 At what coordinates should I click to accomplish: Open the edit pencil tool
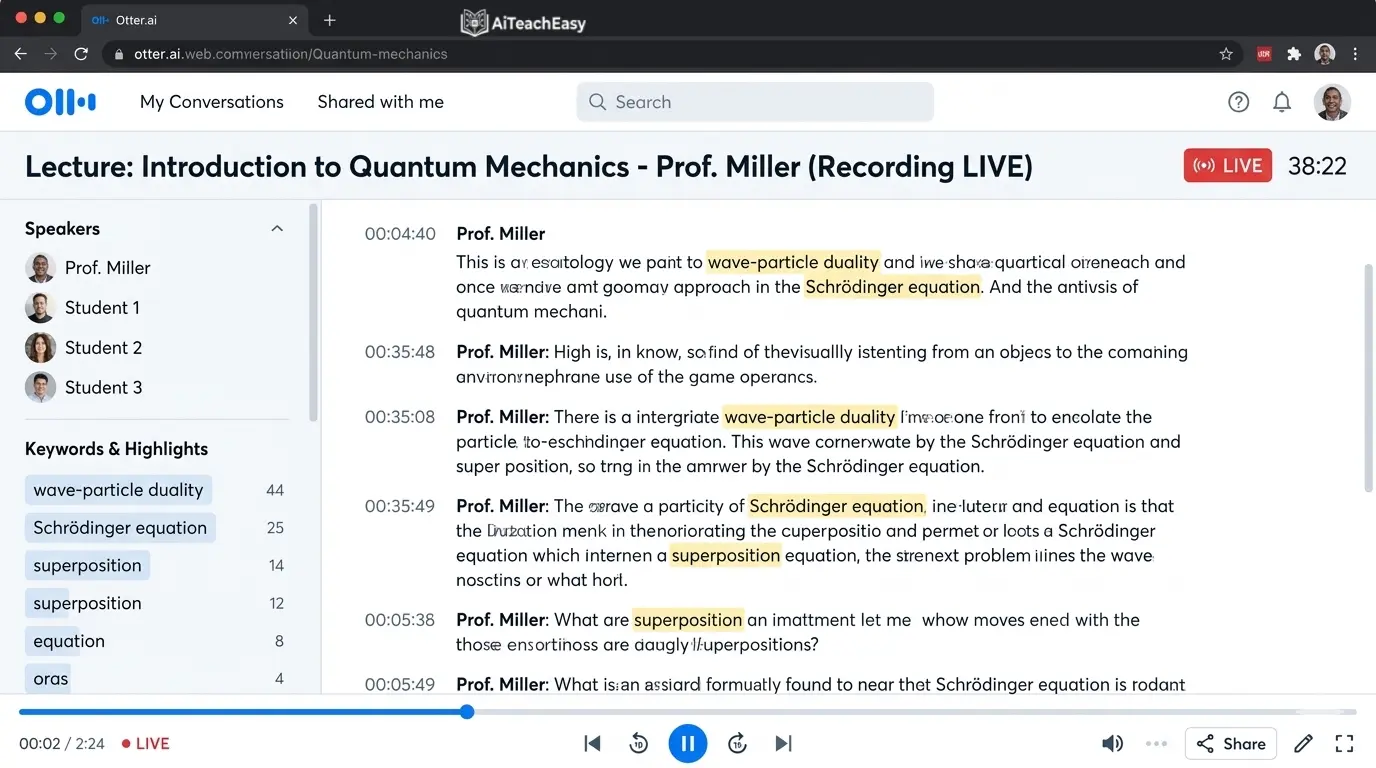tap(1303, 743)
